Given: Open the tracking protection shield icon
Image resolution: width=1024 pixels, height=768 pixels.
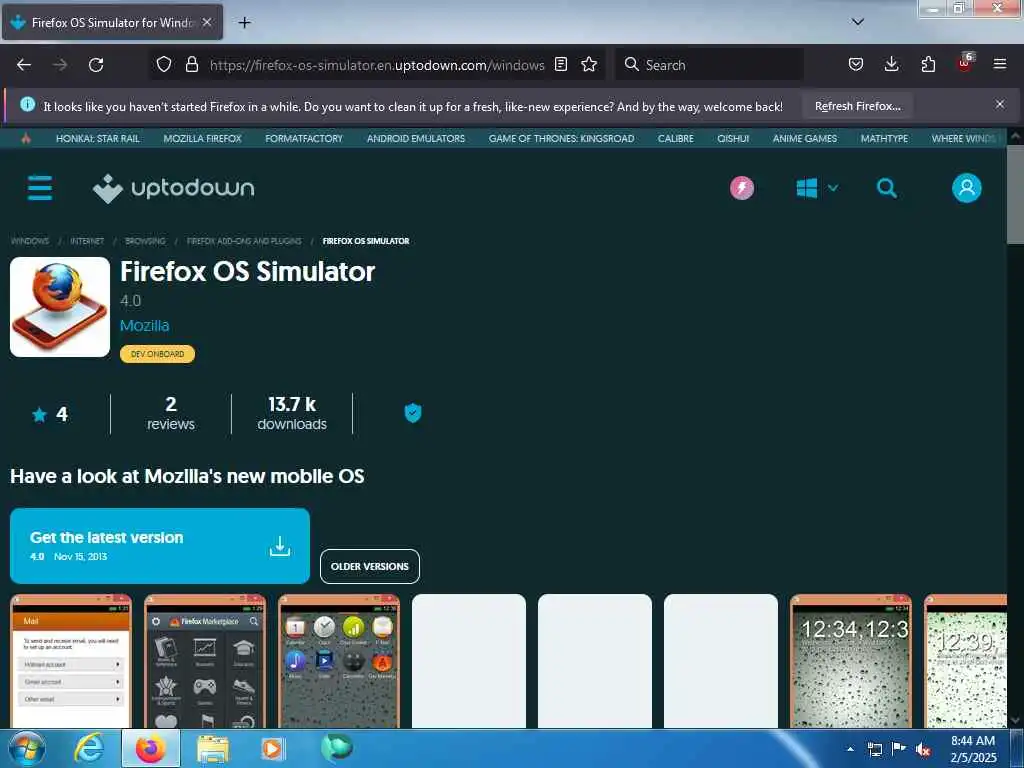Looking at the screenshot, I should [164, 64].
